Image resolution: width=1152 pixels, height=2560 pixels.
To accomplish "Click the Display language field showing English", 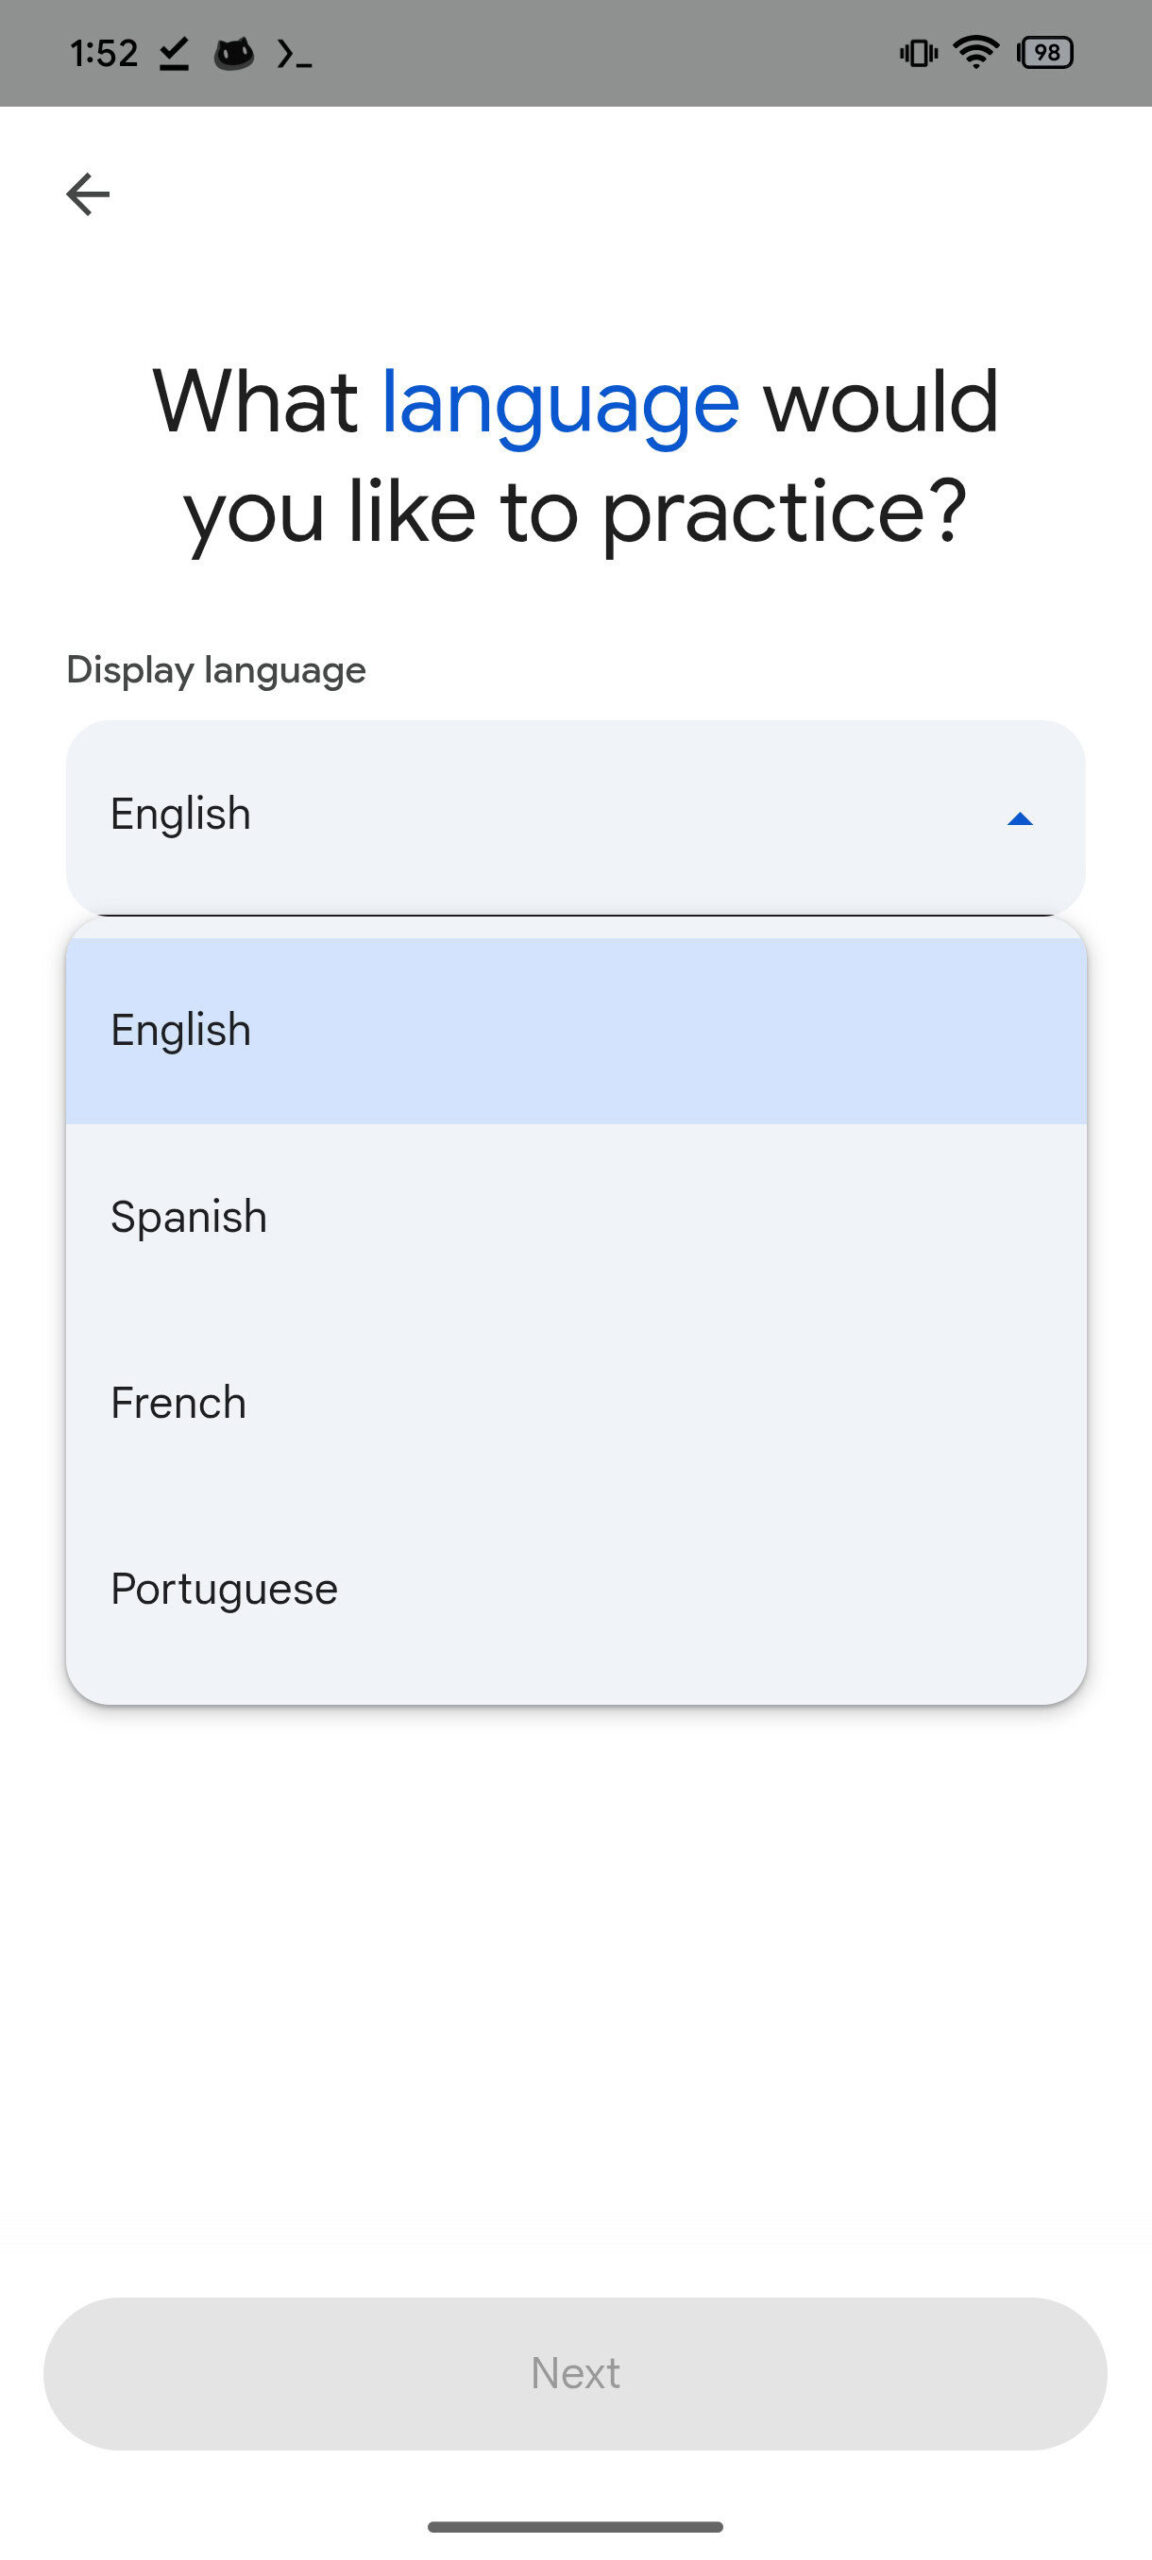I will coord(500,815).
